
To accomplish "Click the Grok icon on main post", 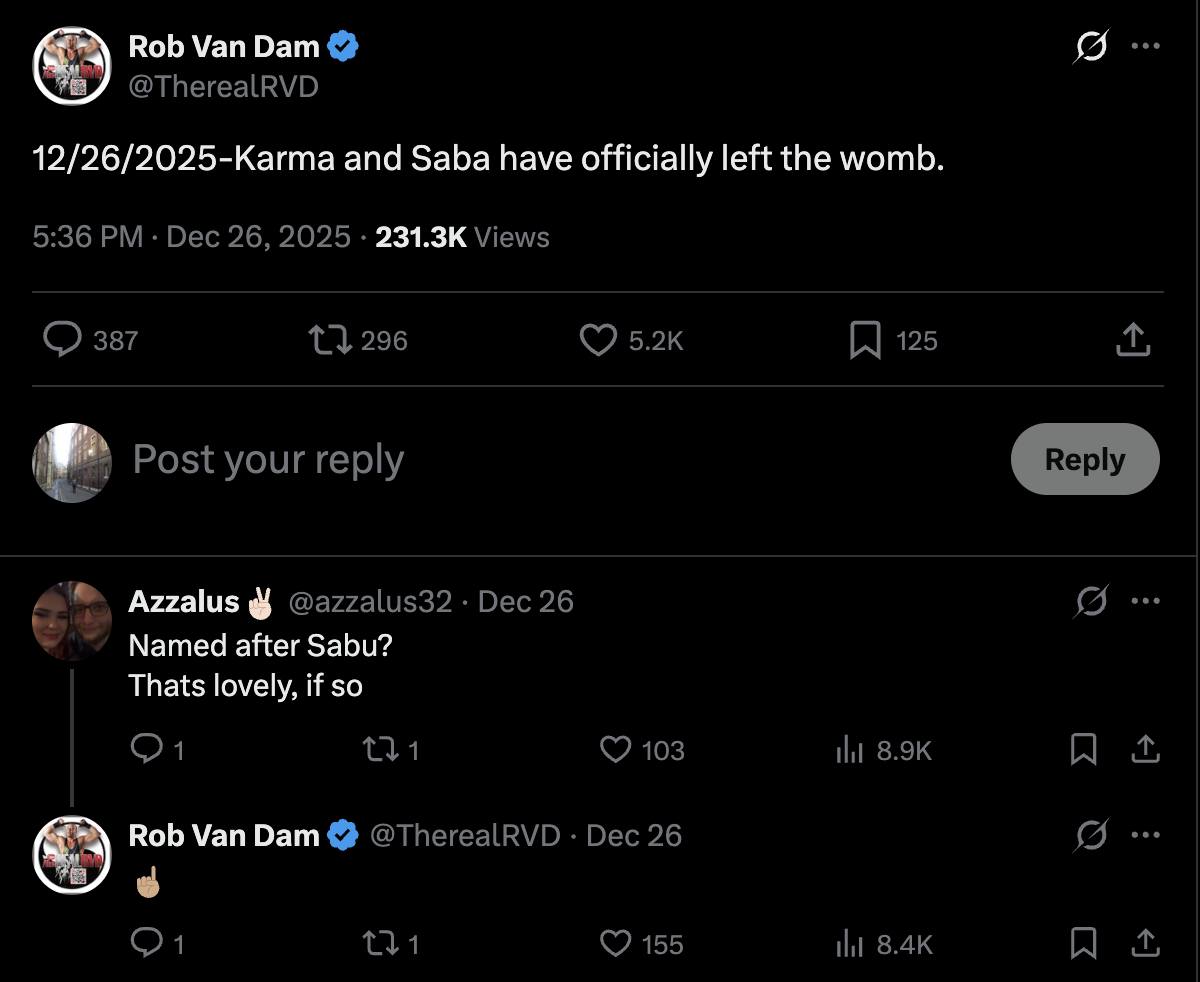I will (1091, 47).
